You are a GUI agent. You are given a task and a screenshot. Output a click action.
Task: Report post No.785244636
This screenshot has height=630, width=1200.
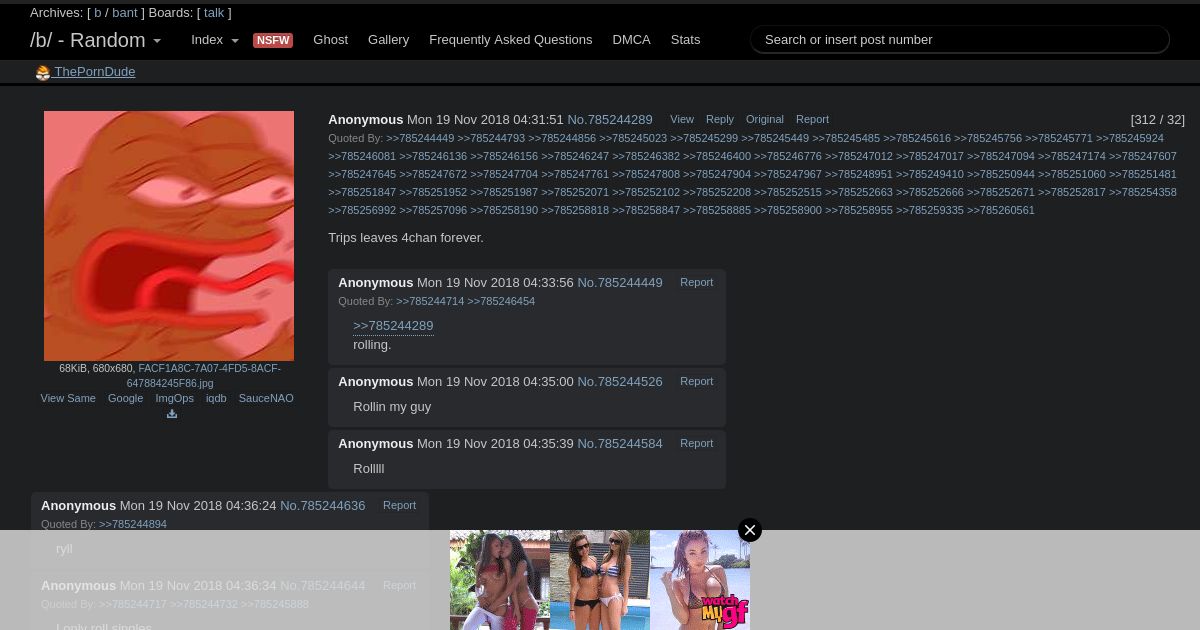399,505
